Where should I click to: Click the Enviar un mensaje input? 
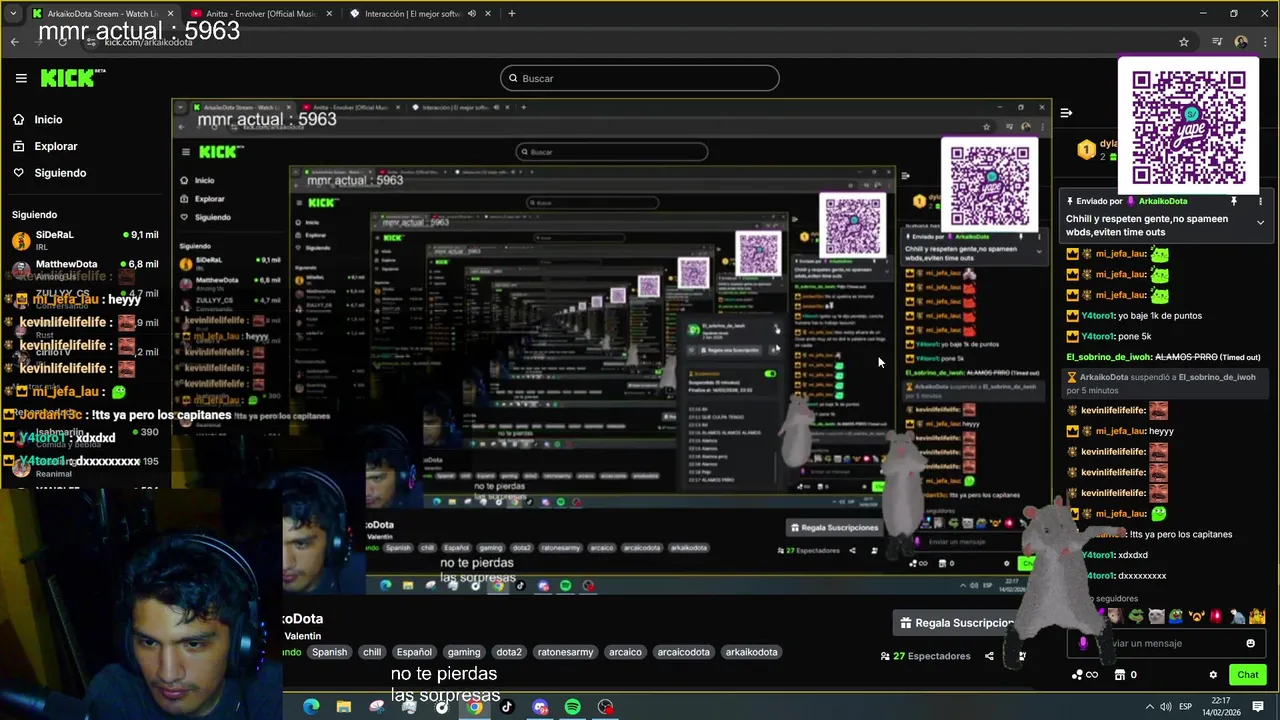coord(1165,643)
